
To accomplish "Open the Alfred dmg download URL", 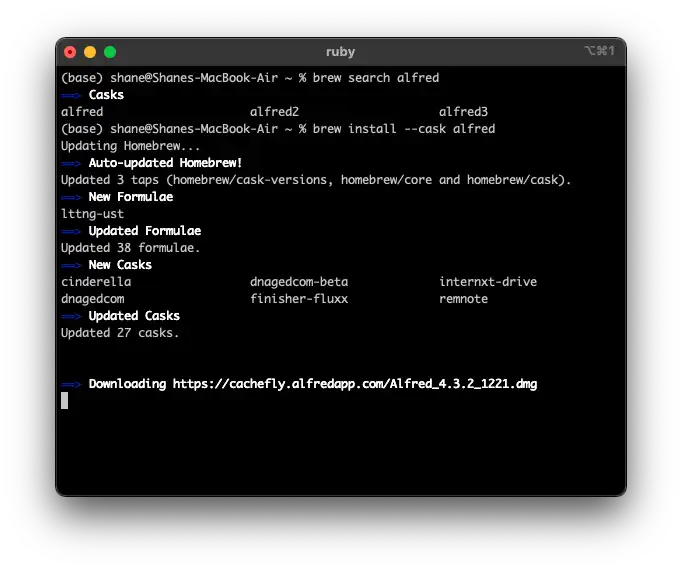I will (355, 384).
